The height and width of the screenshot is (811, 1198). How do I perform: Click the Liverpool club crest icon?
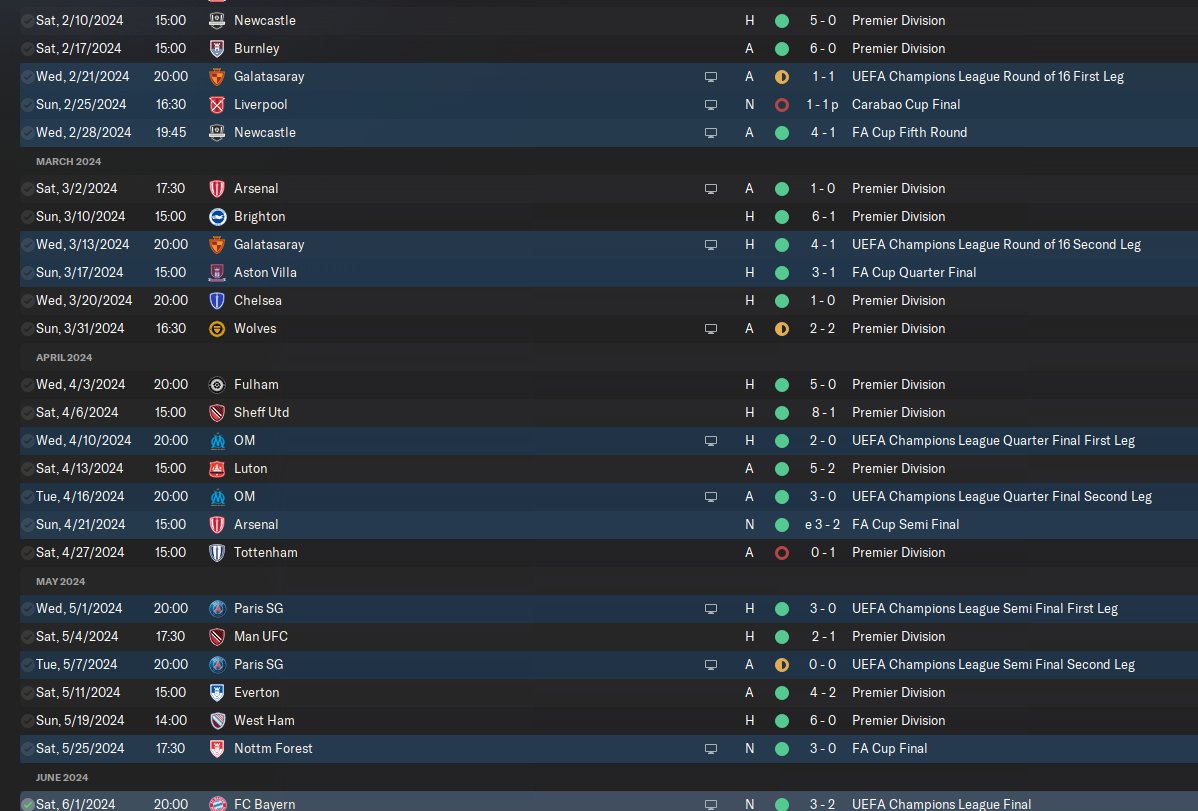click(x=217, y=105)
